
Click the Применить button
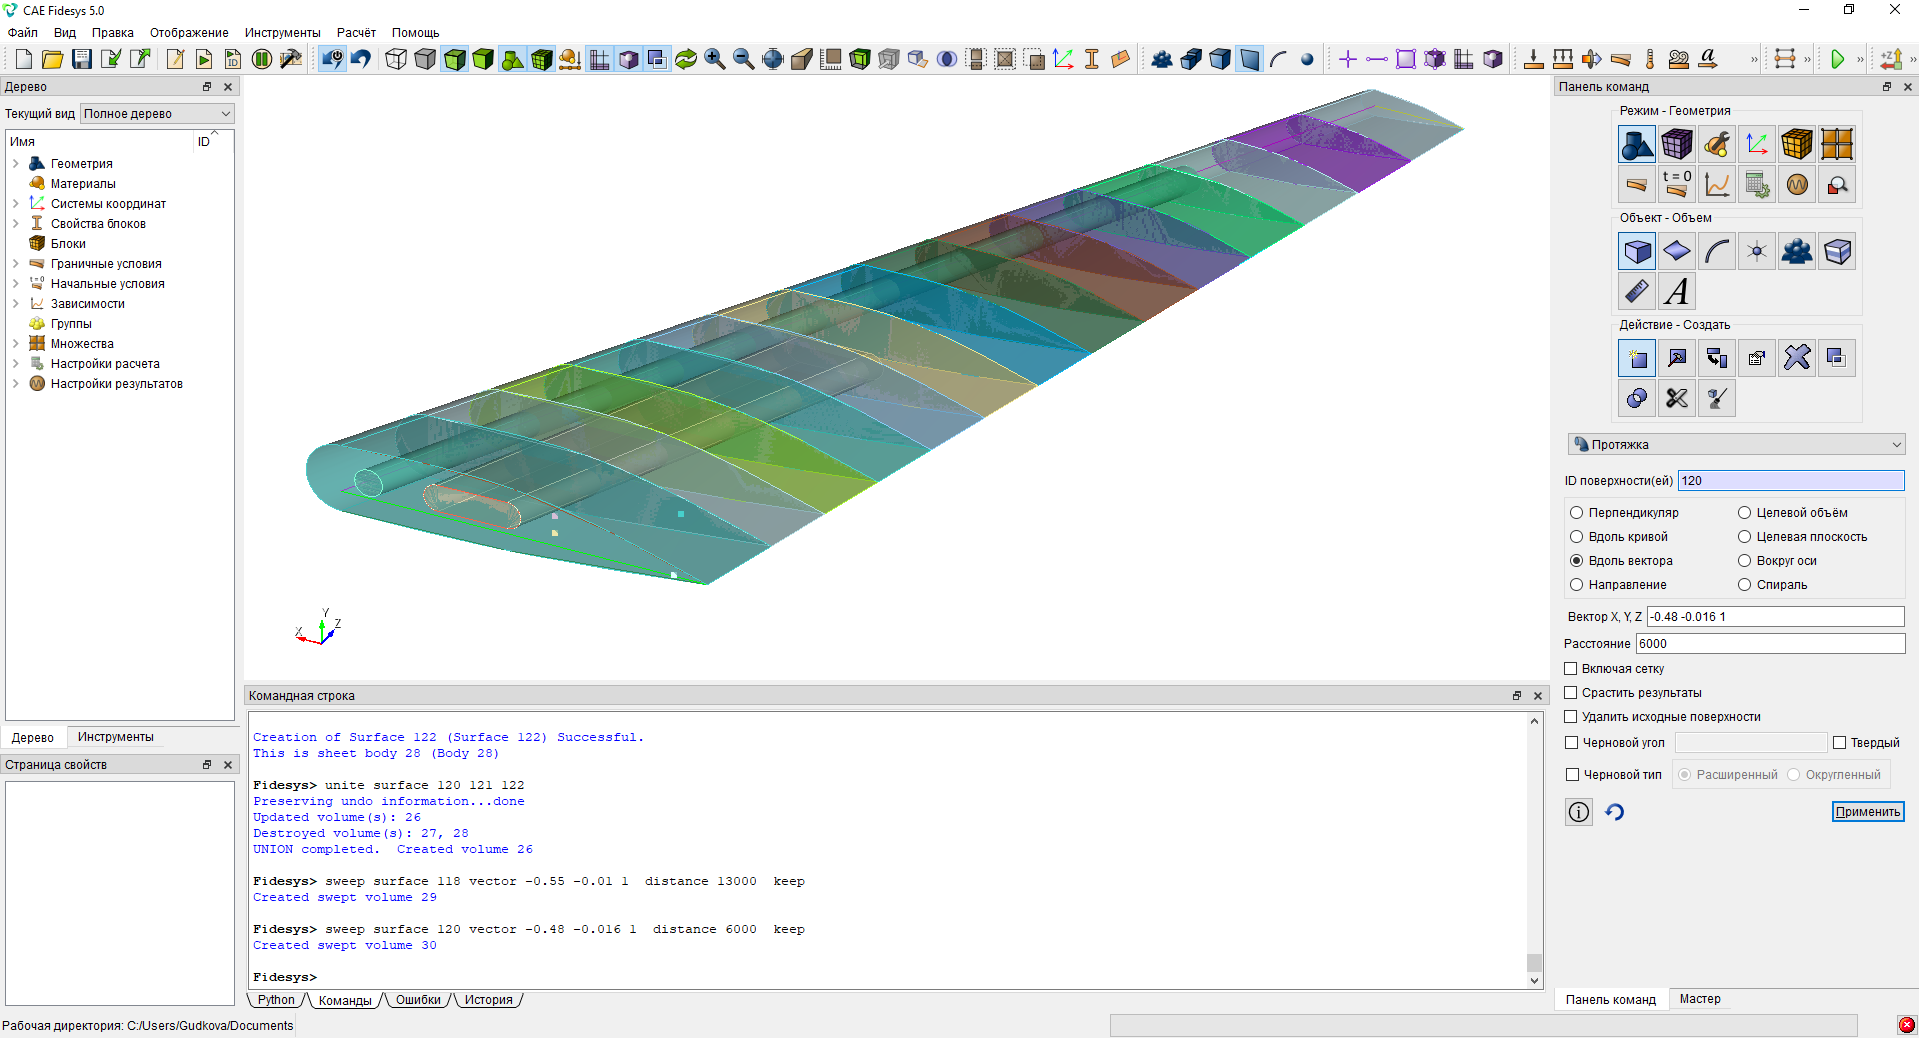point(1868,812)
